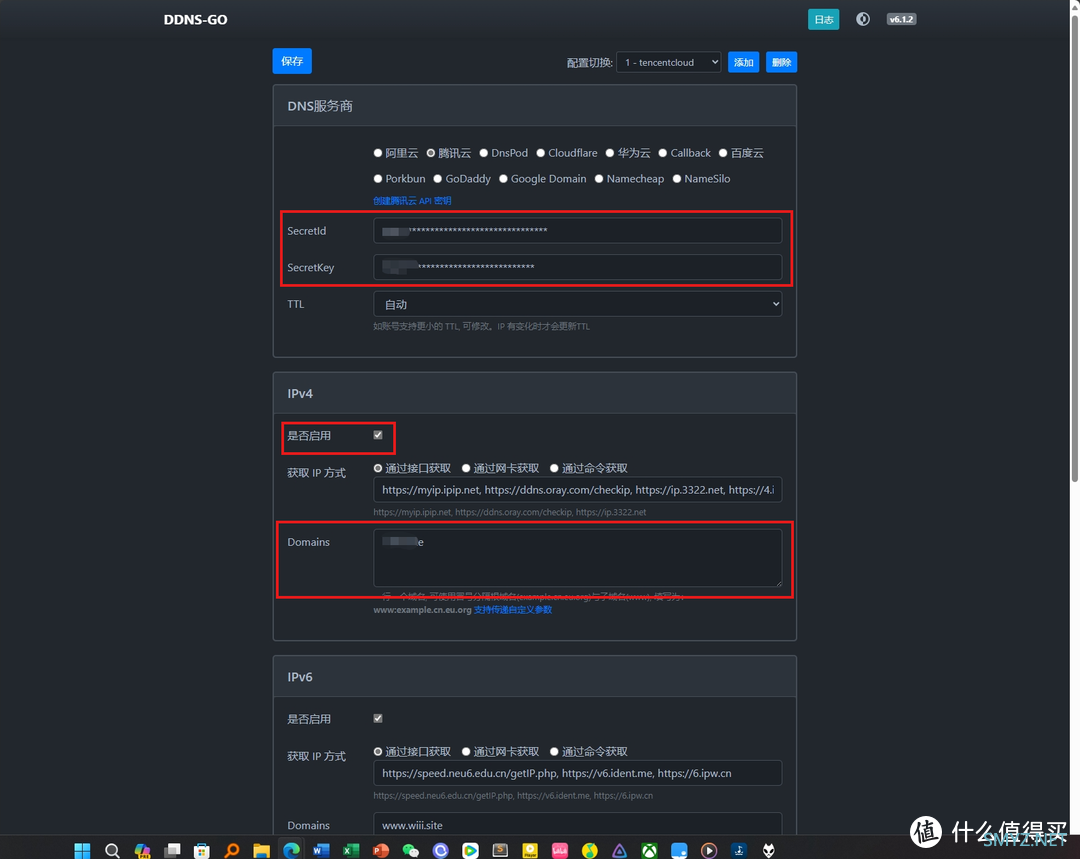Launch Microsoft Store from taskbar
The width and height of the screenshot is (1080, 859).
[x=202, y=850]
